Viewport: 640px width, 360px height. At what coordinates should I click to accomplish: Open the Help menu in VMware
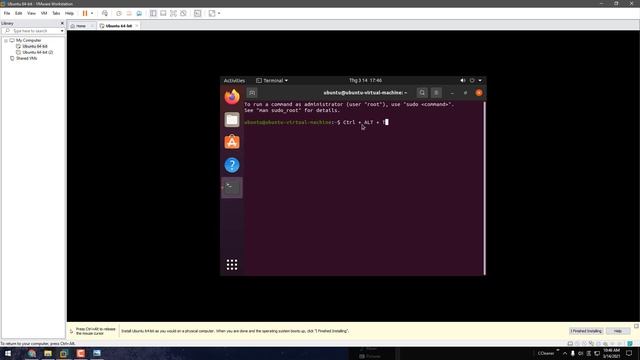click(69, 13)
